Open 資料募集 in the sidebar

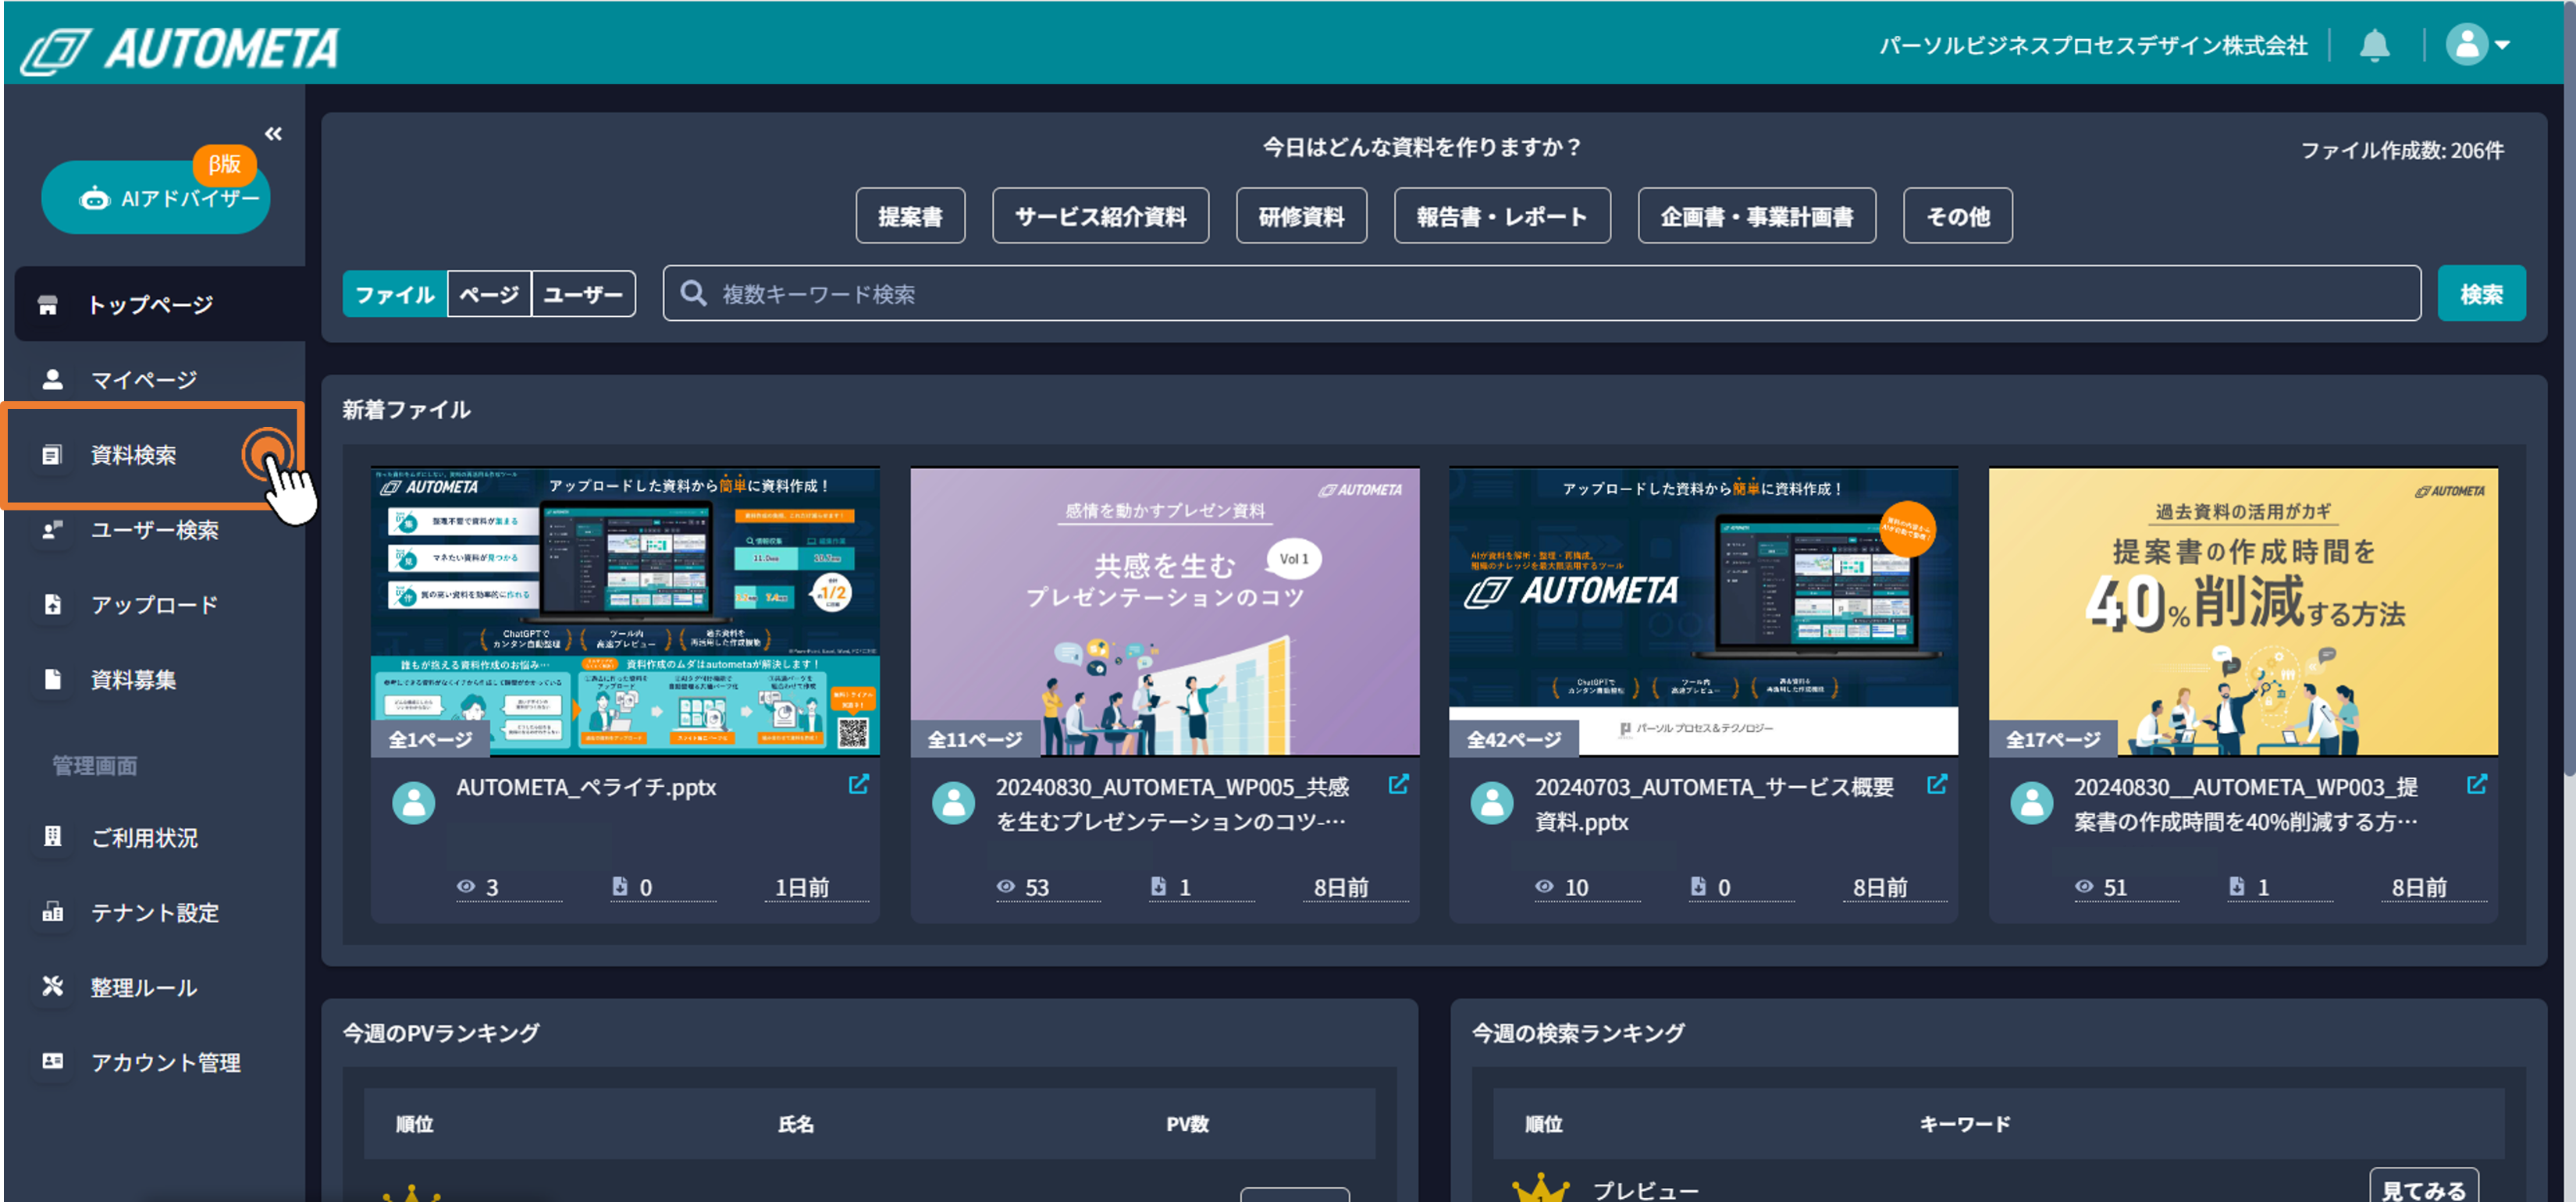coord(155,680)
